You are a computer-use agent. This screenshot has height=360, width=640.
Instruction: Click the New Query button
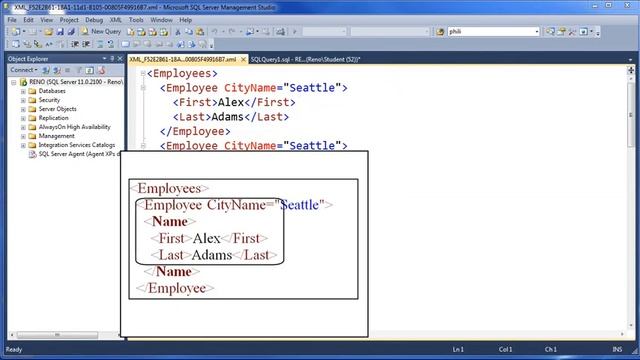[x=100, y=31]
